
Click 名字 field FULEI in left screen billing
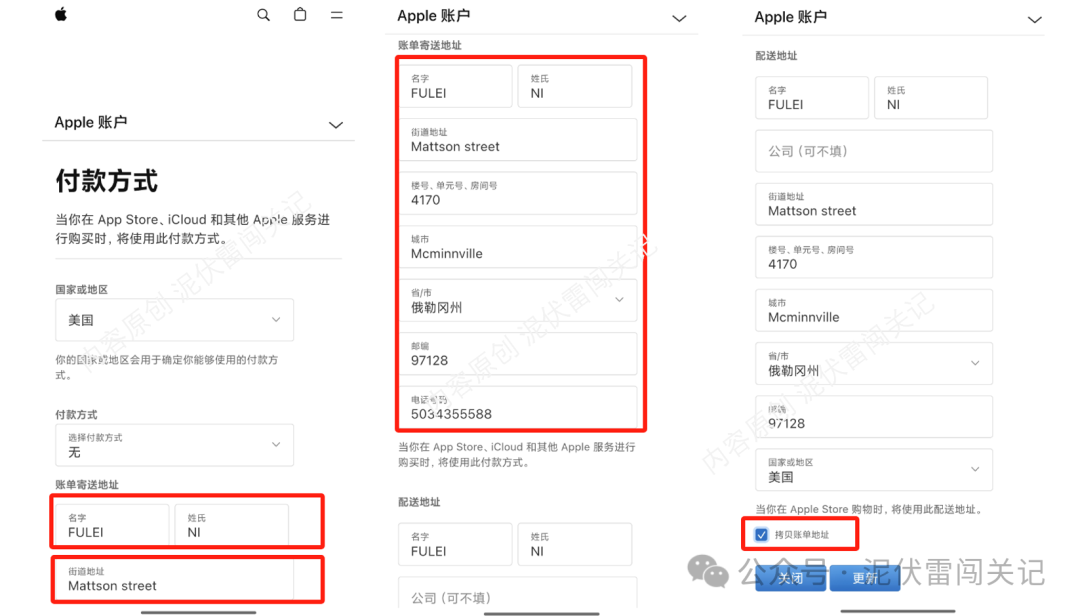[x=112, y=525]
